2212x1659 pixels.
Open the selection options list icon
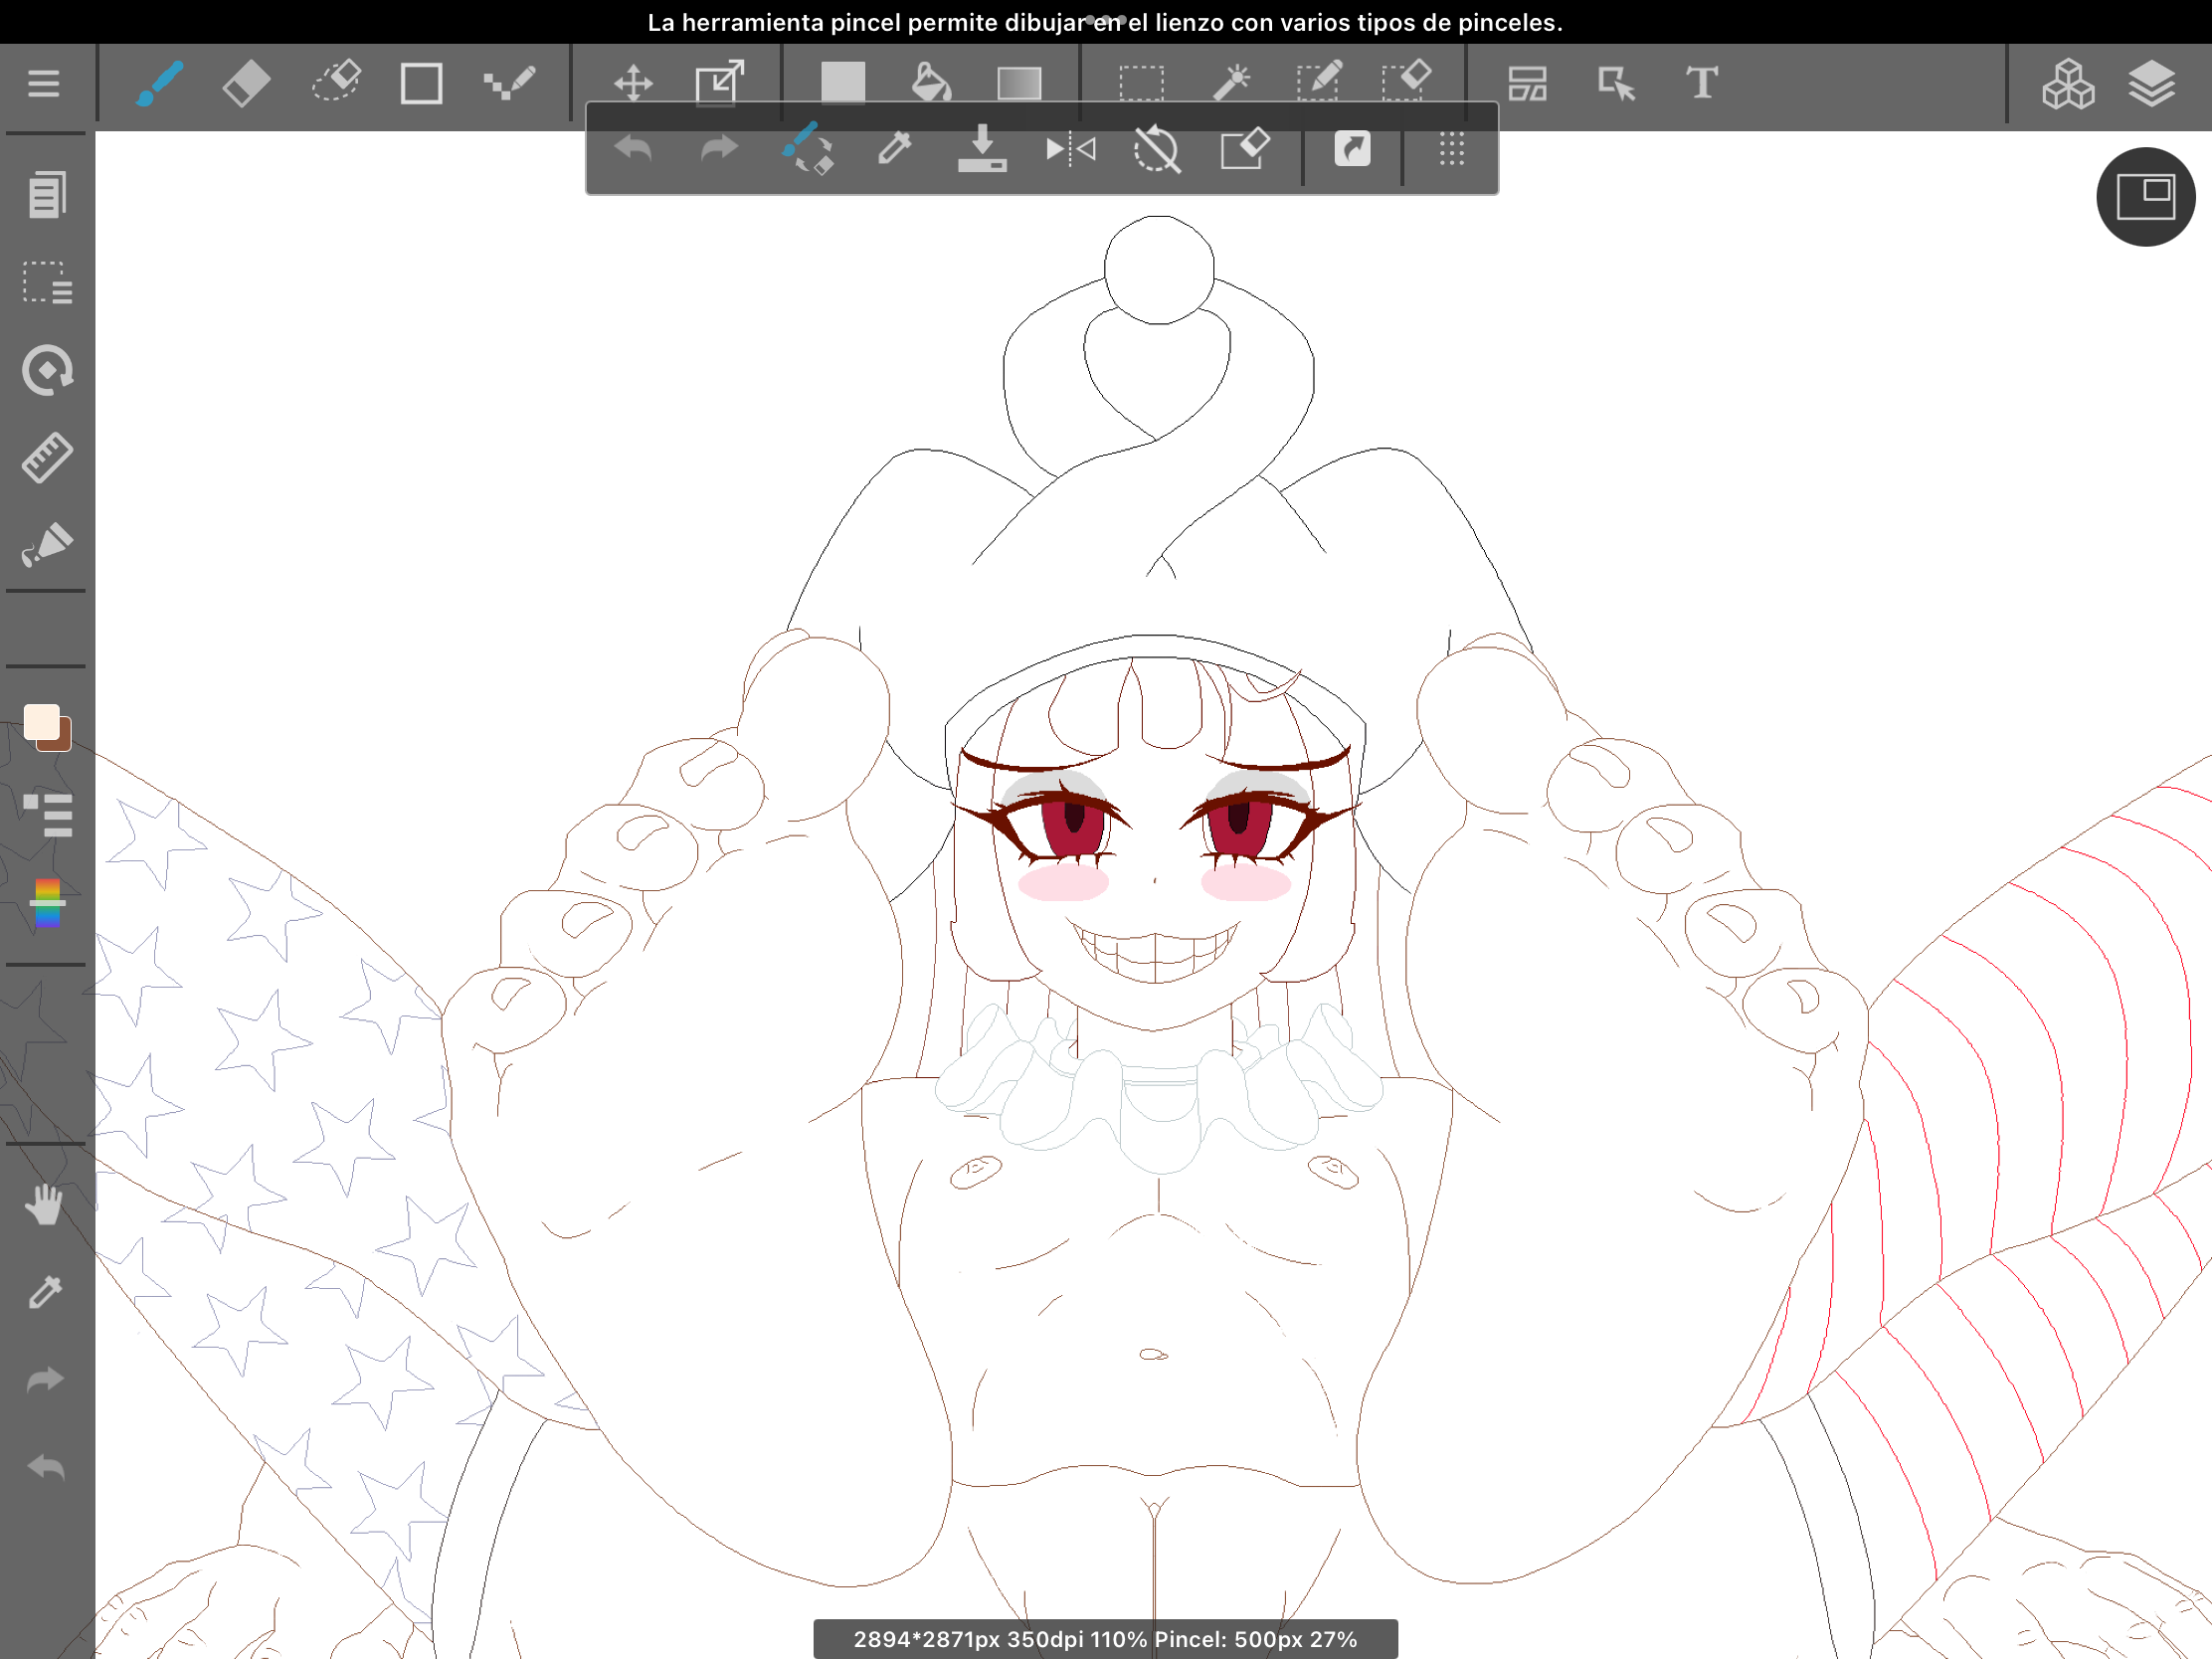coord(47,283)
